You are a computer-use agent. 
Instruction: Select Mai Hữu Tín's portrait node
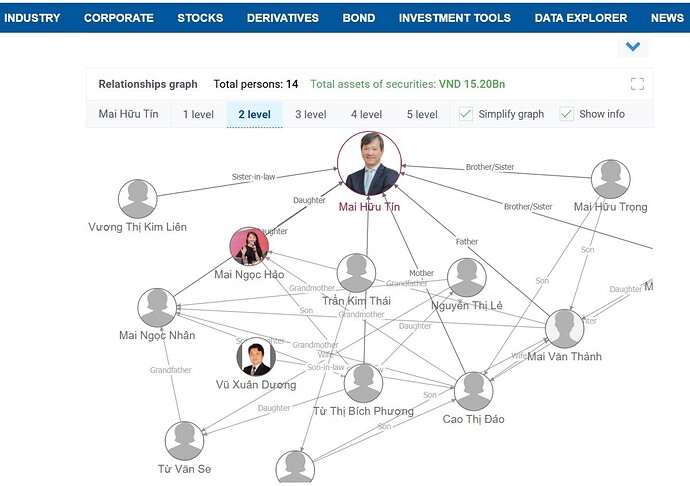click(x=369, y=163)
